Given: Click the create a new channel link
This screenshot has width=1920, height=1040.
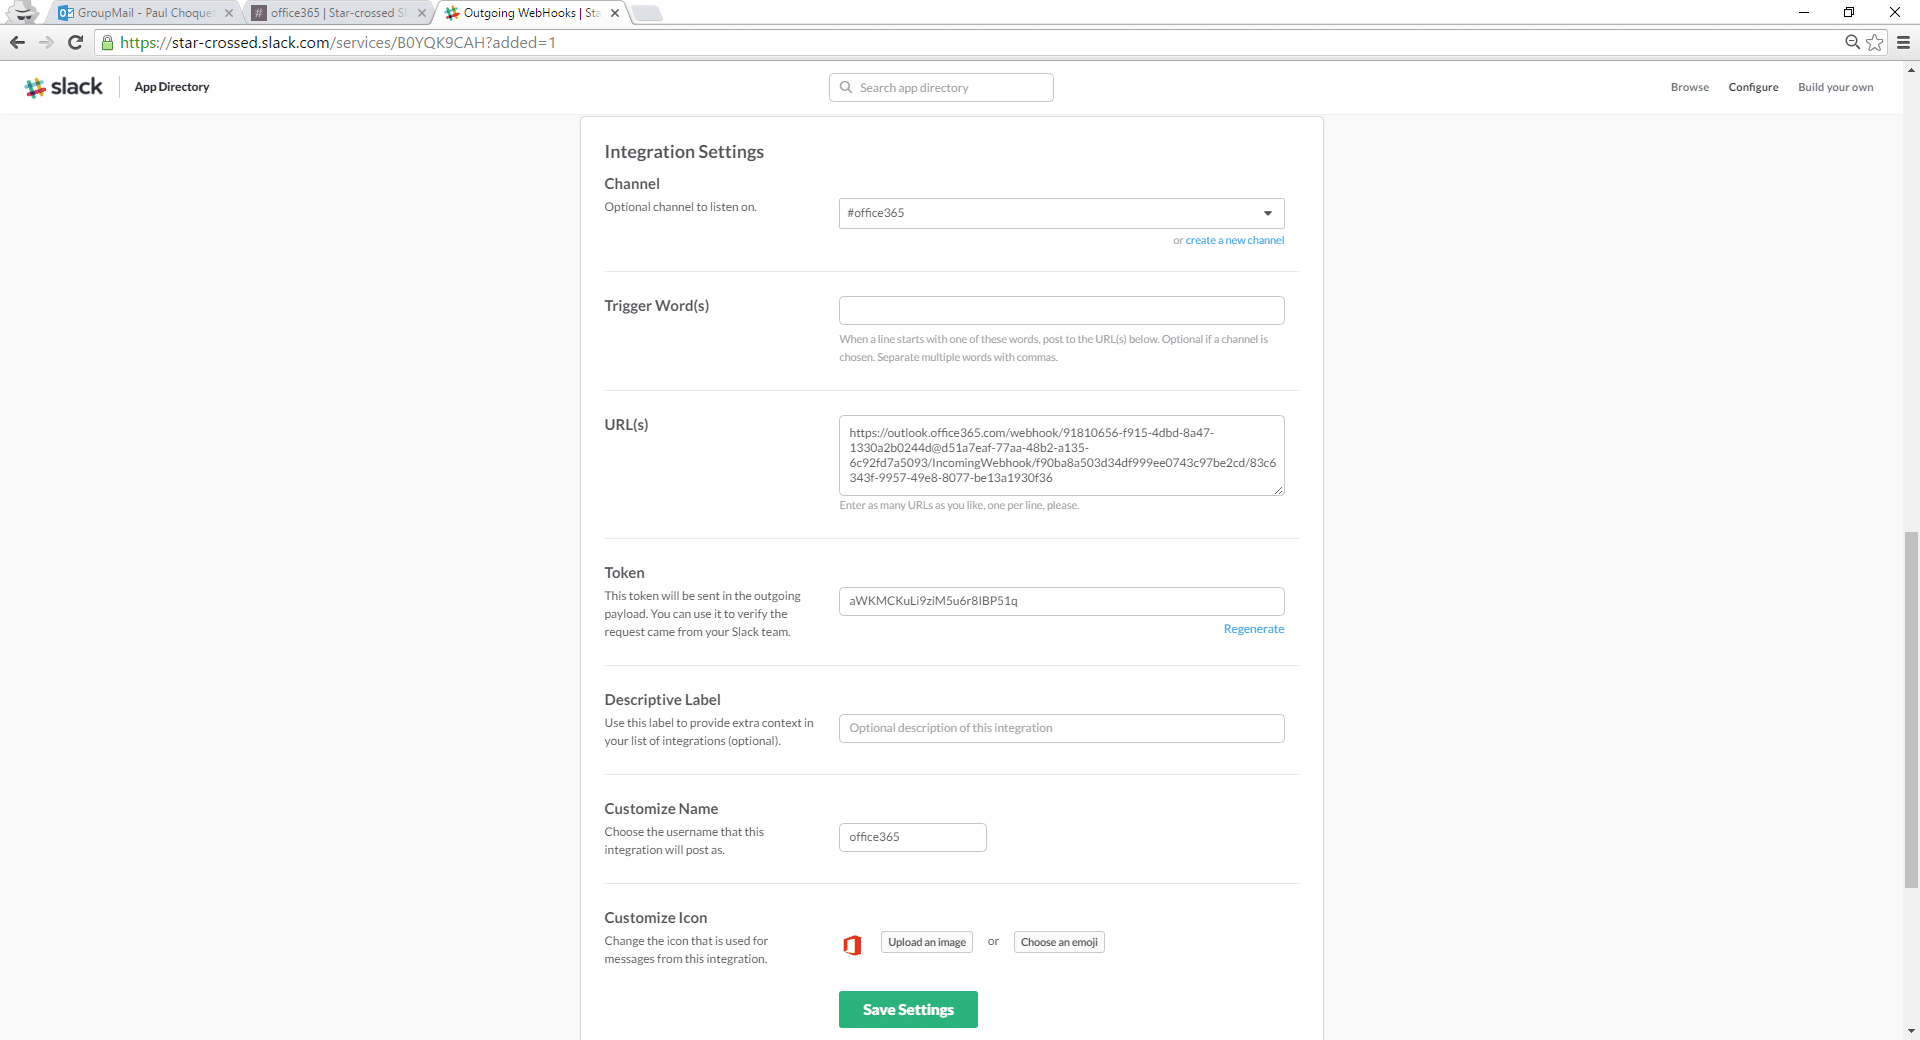Looking at the screenshot, I should click(1234, 240).
